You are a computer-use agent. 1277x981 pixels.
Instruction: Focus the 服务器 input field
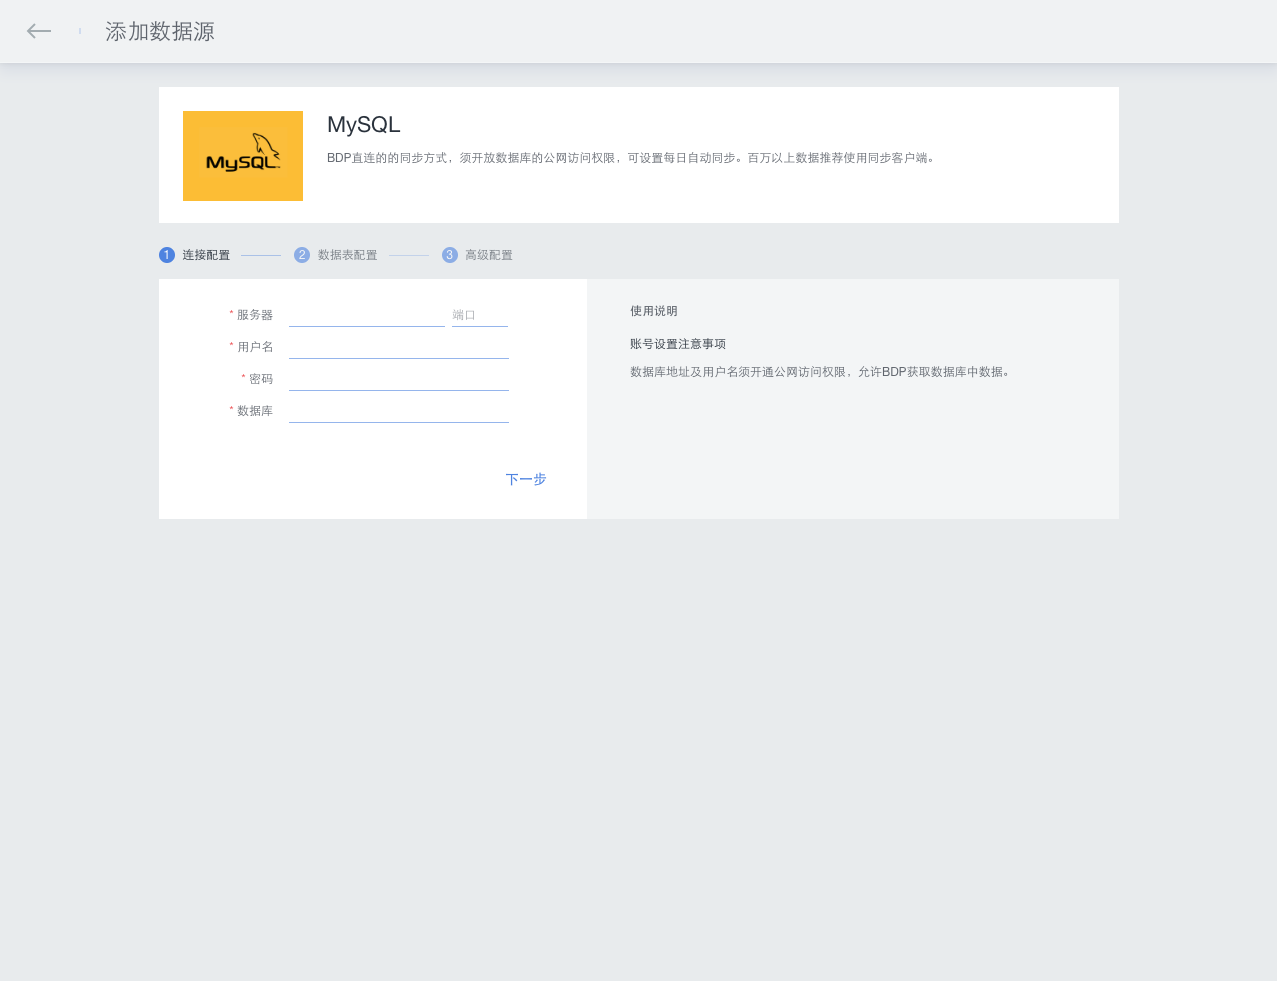point(367,315)
